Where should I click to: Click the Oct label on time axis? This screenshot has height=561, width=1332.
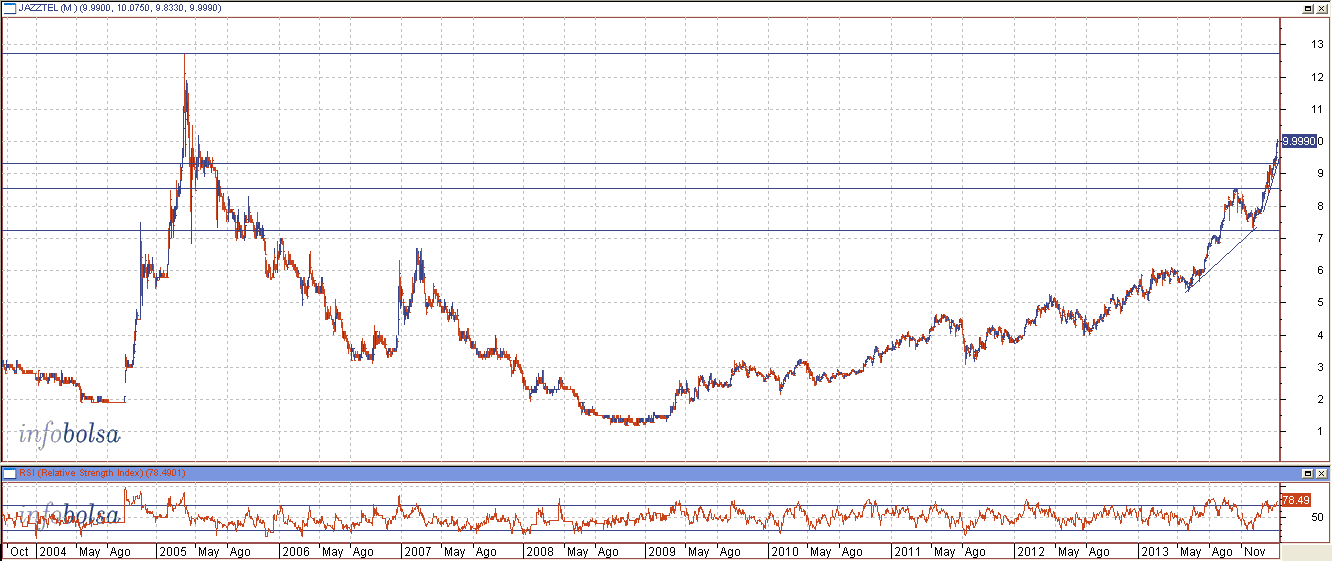click(x=18, y=551)
